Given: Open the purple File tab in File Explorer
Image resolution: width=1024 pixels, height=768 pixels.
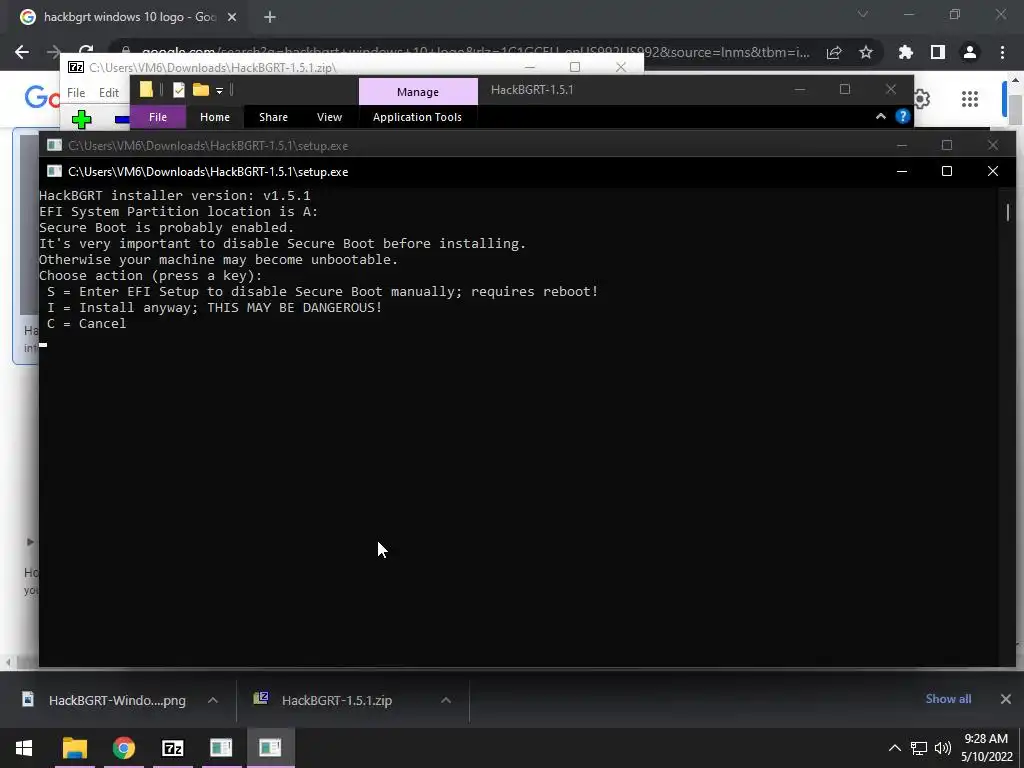Looking at the screenshot, I should click(x=158, y=117).
